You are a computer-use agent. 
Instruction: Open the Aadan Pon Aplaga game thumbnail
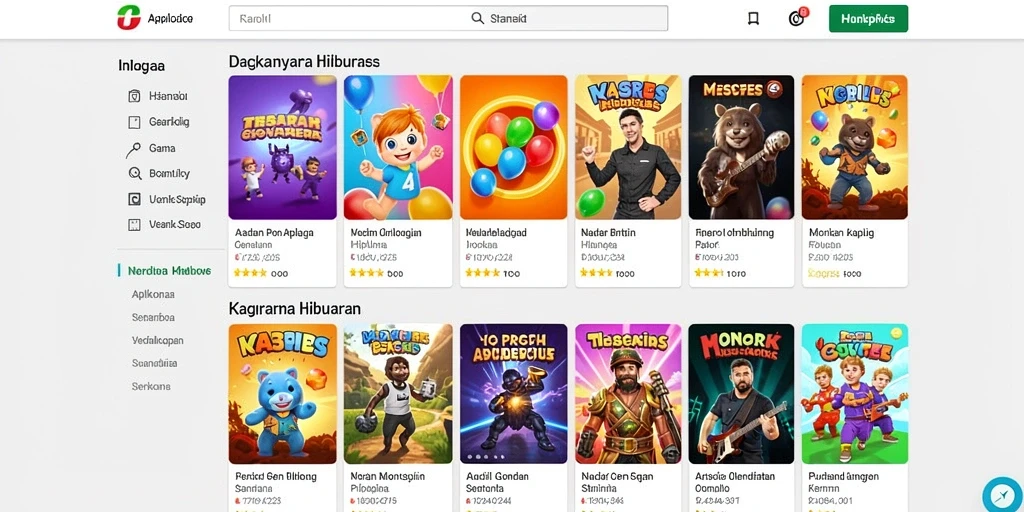(x=282, y=147)
